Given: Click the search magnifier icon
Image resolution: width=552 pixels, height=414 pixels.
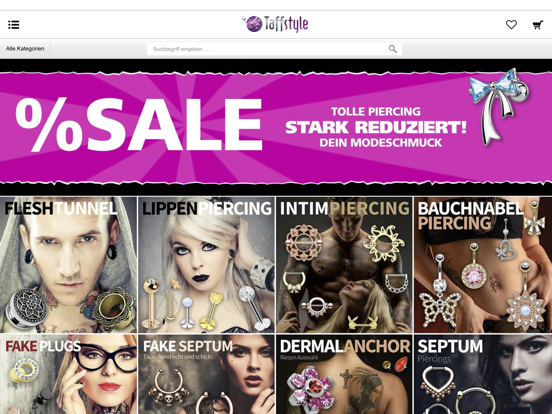Looking at the screenshot, I should click(393, 49).
